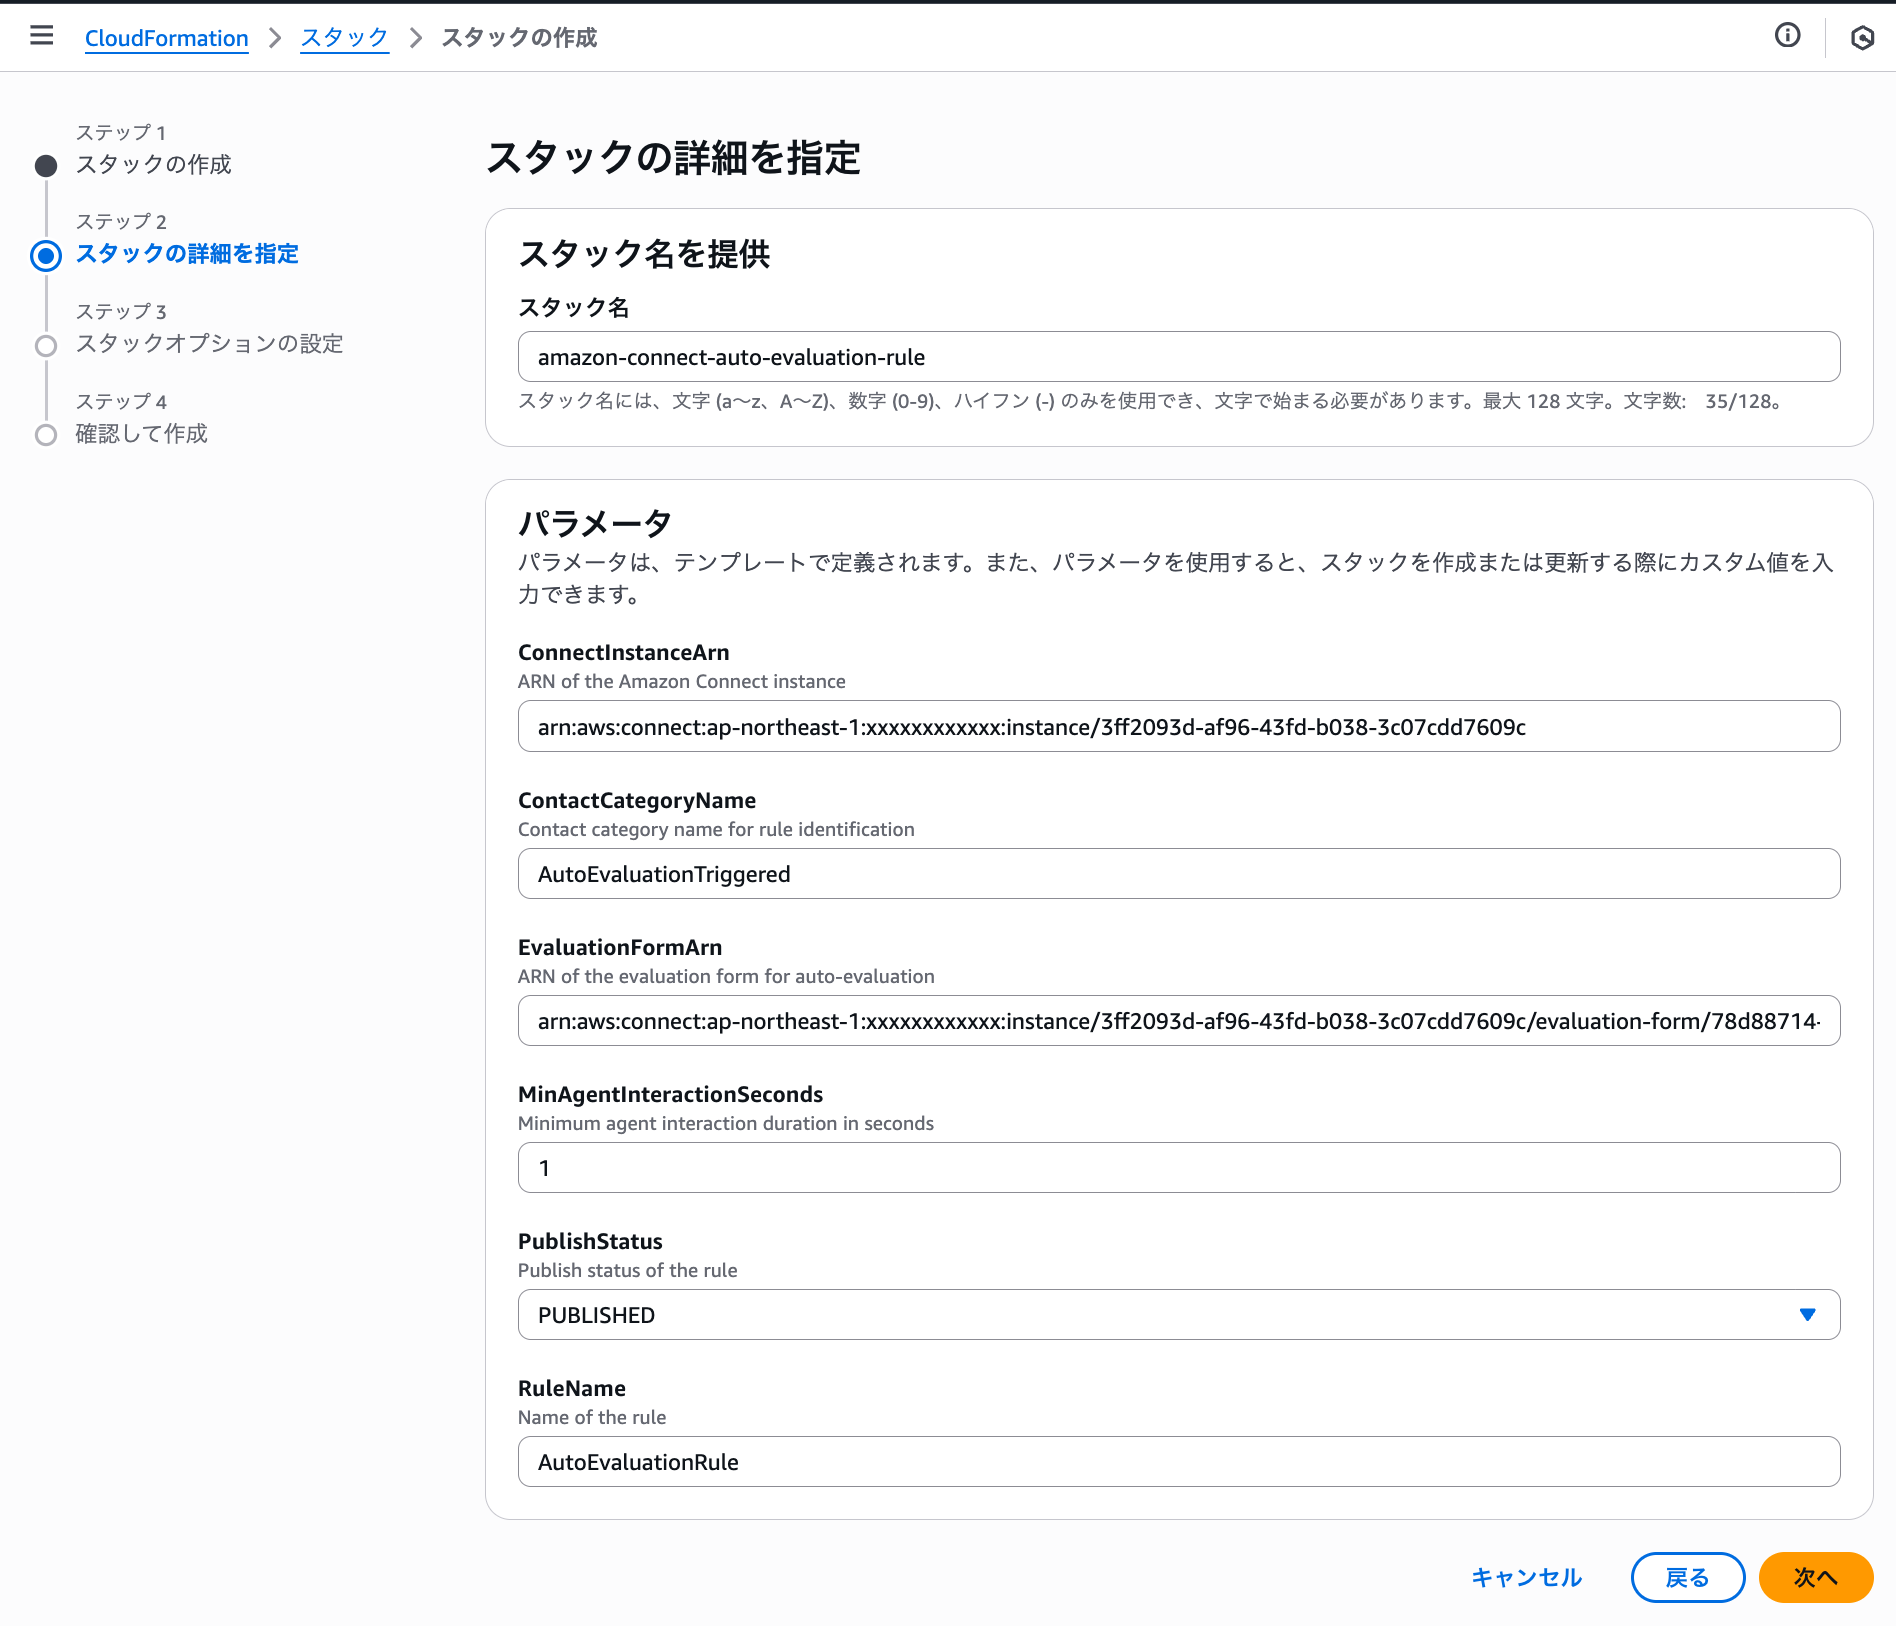Click the 戻る button
This screenshot has height=1626, width=1896.
click(x=1688, y=1578)
